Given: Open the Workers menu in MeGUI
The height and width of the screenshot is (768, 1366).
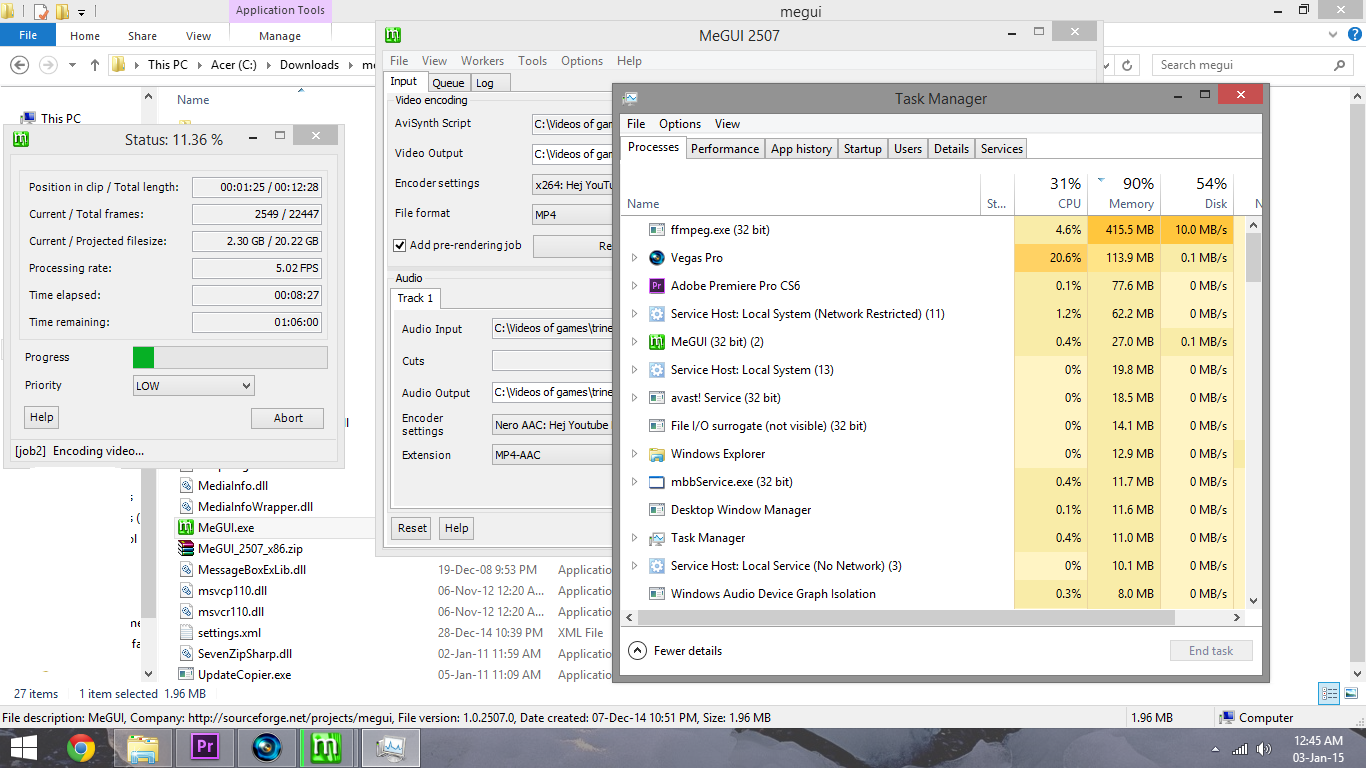Looking at the screenshot, I should click(x=483, y=61).
